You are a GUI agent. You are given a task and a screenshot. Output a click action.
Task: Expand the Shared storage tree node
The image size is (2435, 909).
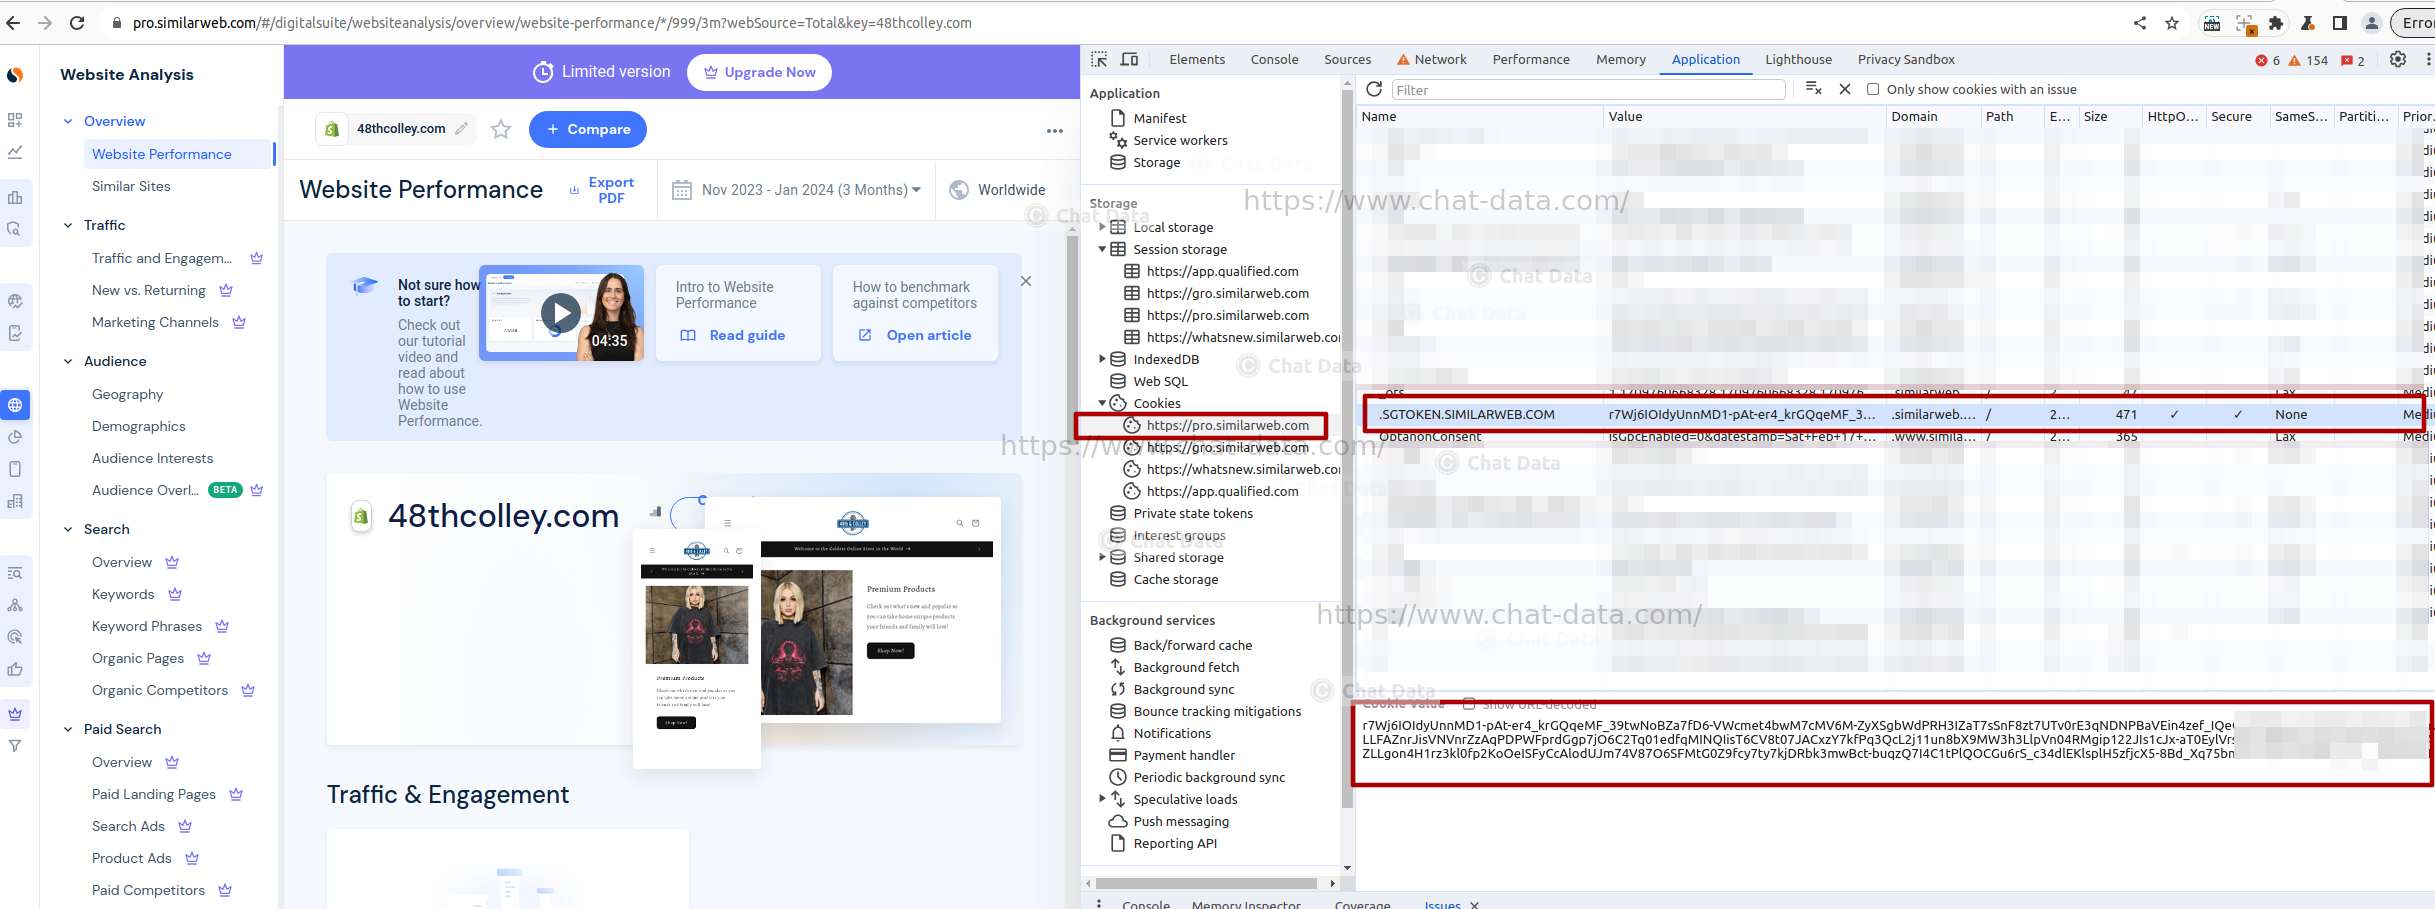(x=1102, y=557)
